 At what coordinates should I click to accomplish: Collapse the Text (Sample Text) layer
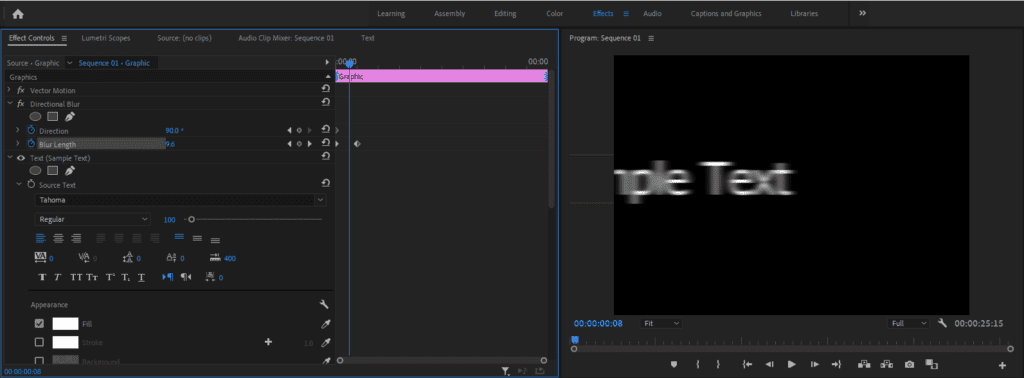pyautogui.click(x=10, y=158)
